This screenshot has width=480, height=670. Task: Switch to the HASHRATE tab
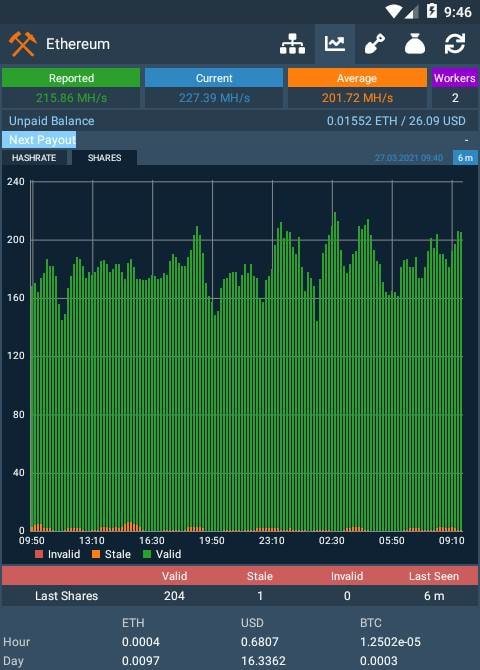coord(34,158)
